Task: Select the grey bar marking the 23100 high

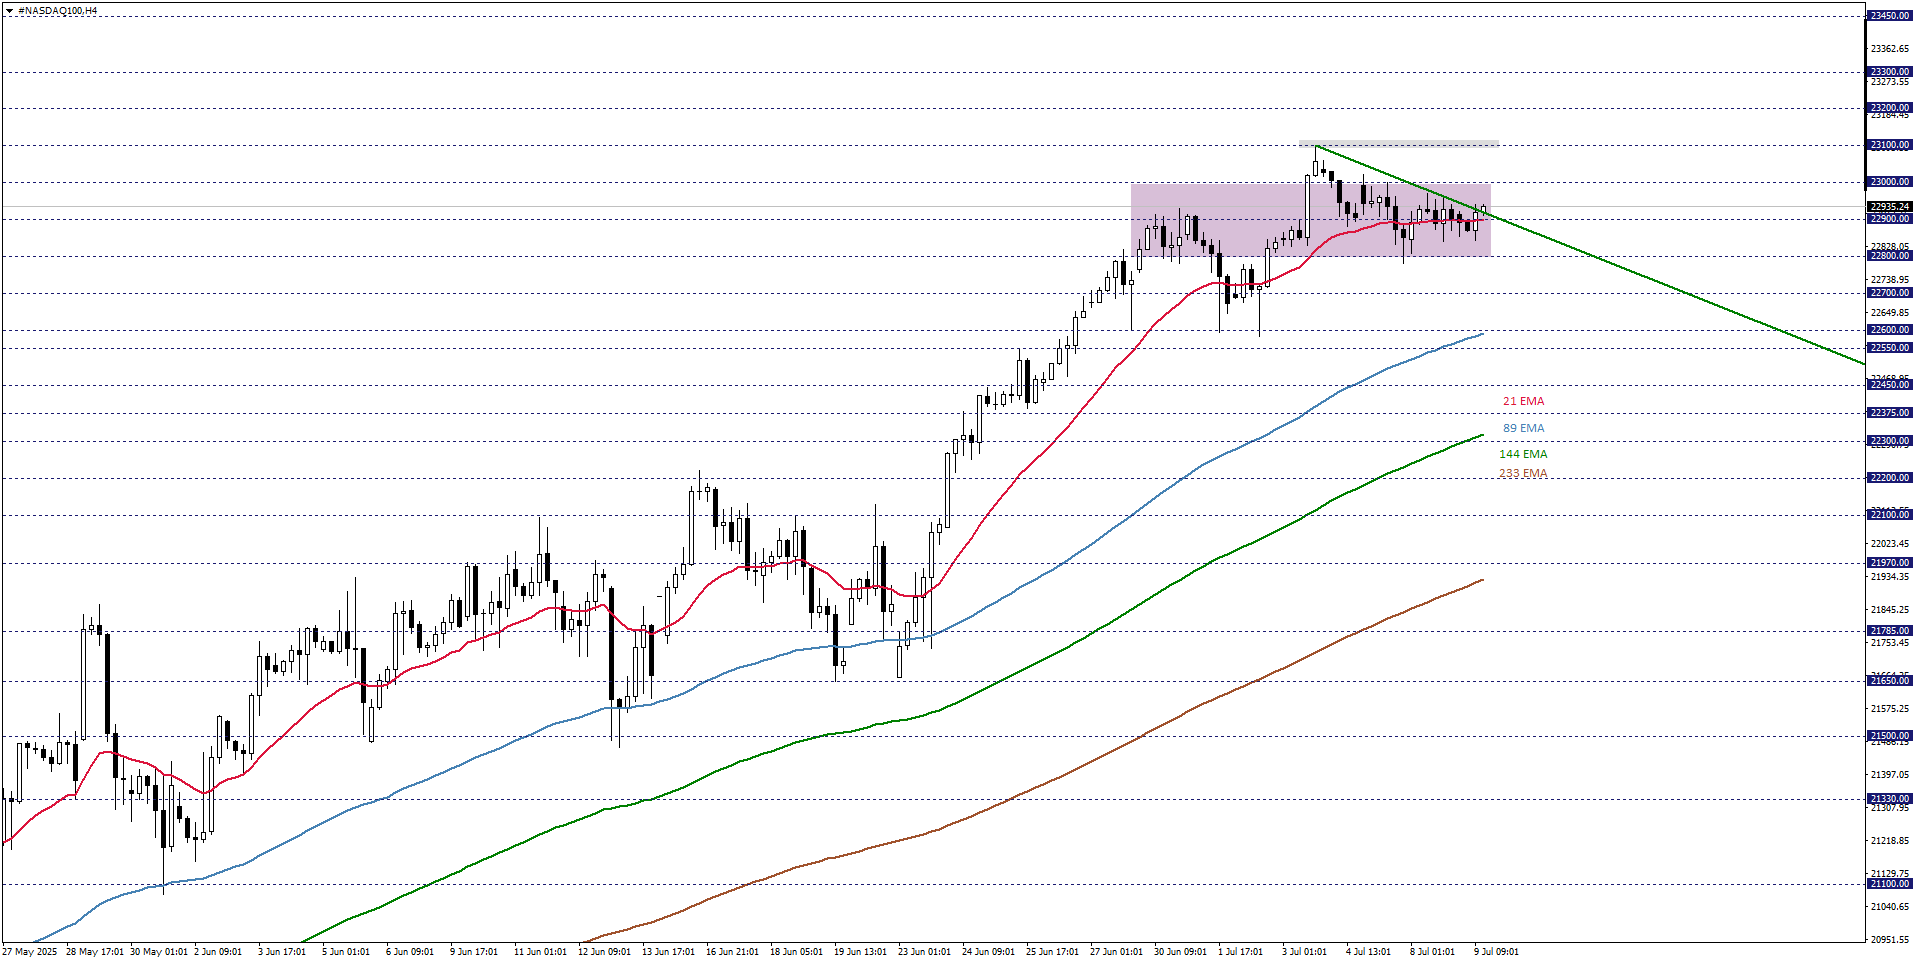Action: pyautogui.click(x=1399, y=144)
